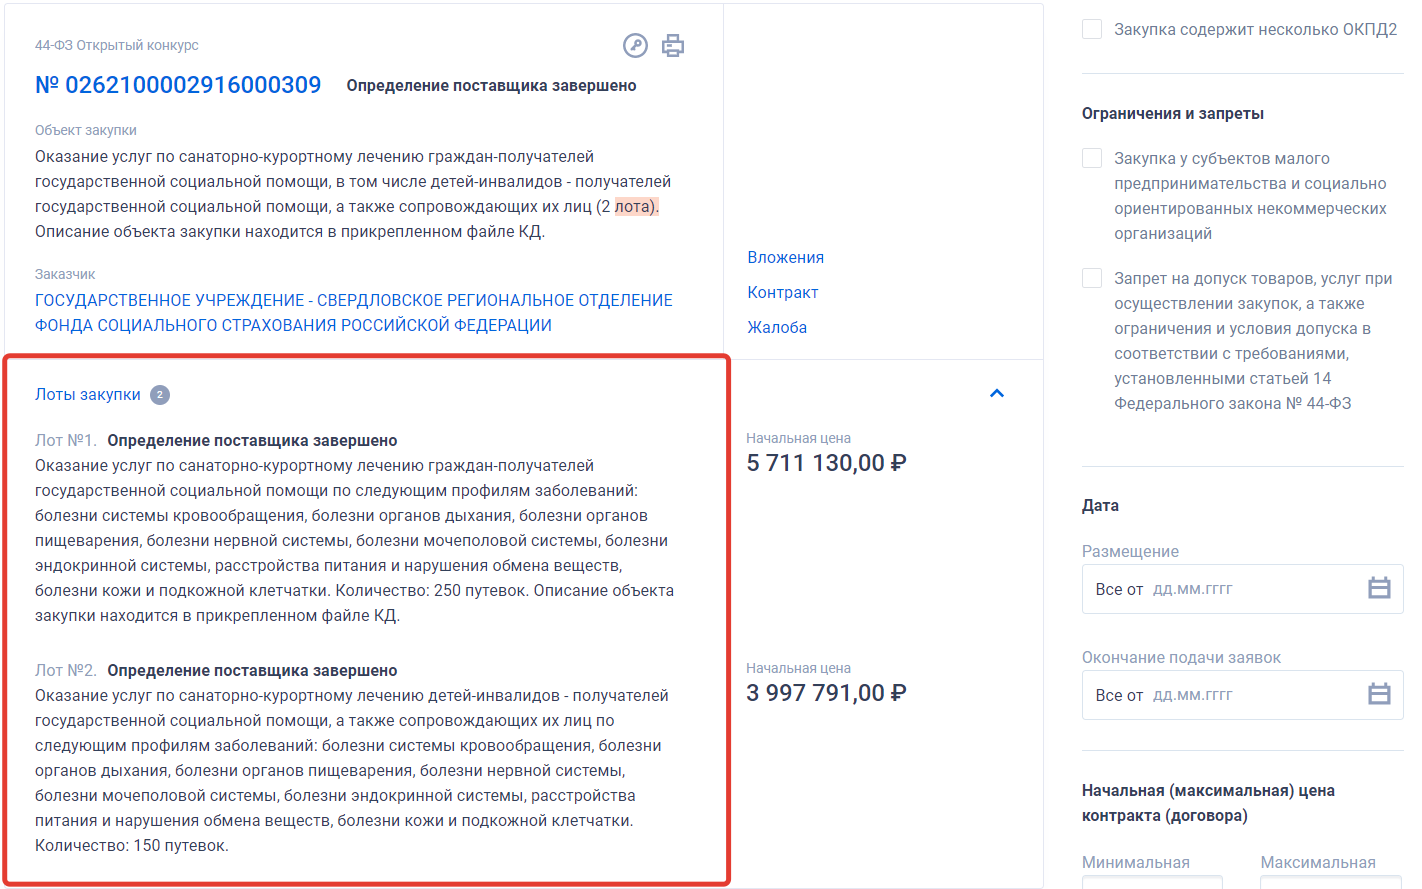File a complaint via Жалоба link
This screenshot has width=1422, height=889.
(778, 327)
